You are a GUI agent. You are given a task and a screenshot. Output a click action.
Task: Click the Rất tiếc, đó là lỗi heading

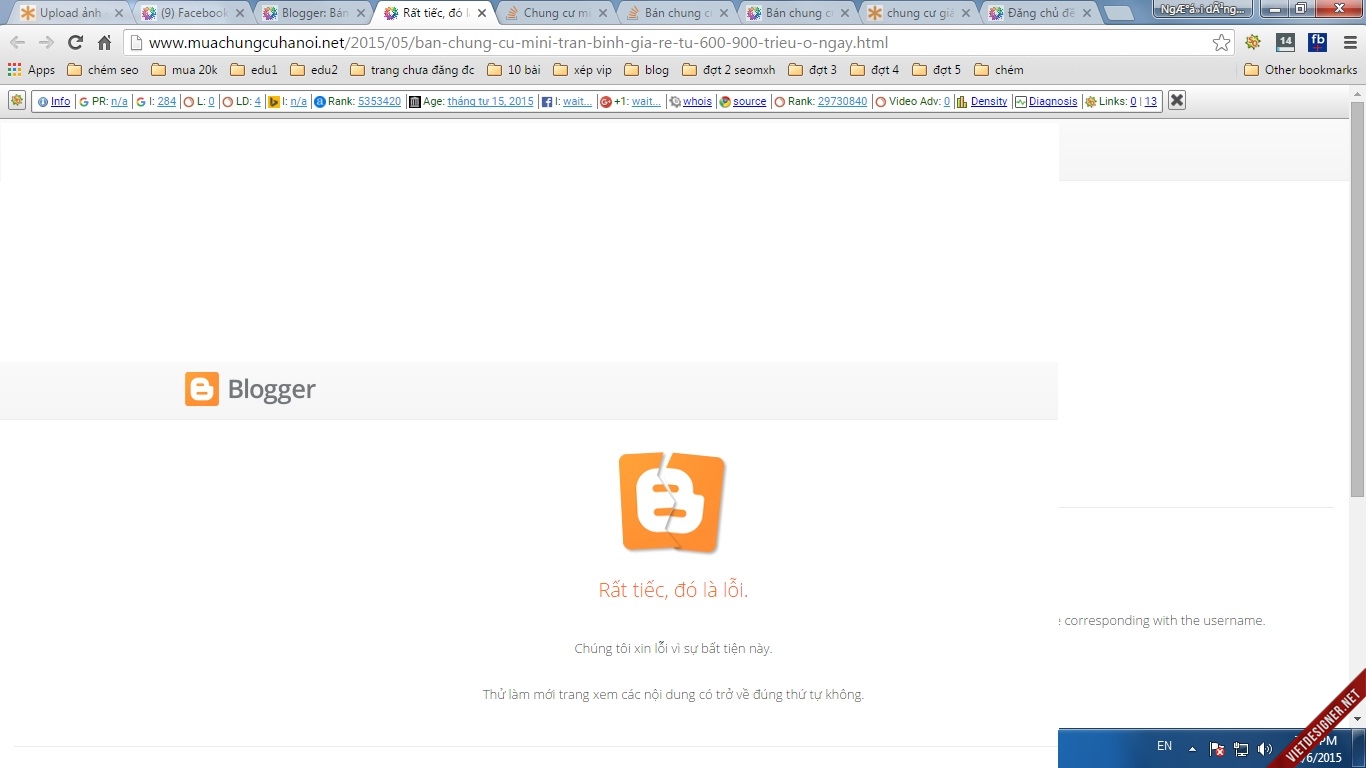tap(673, 590)
